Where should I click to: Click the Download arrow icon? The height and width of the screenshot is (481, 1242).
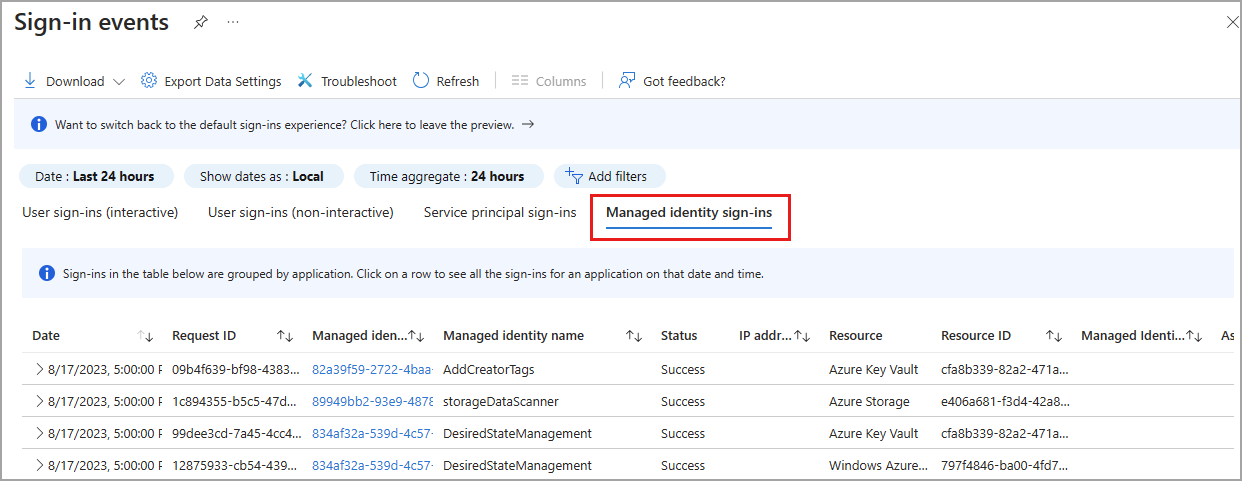[x=30, y=81]
